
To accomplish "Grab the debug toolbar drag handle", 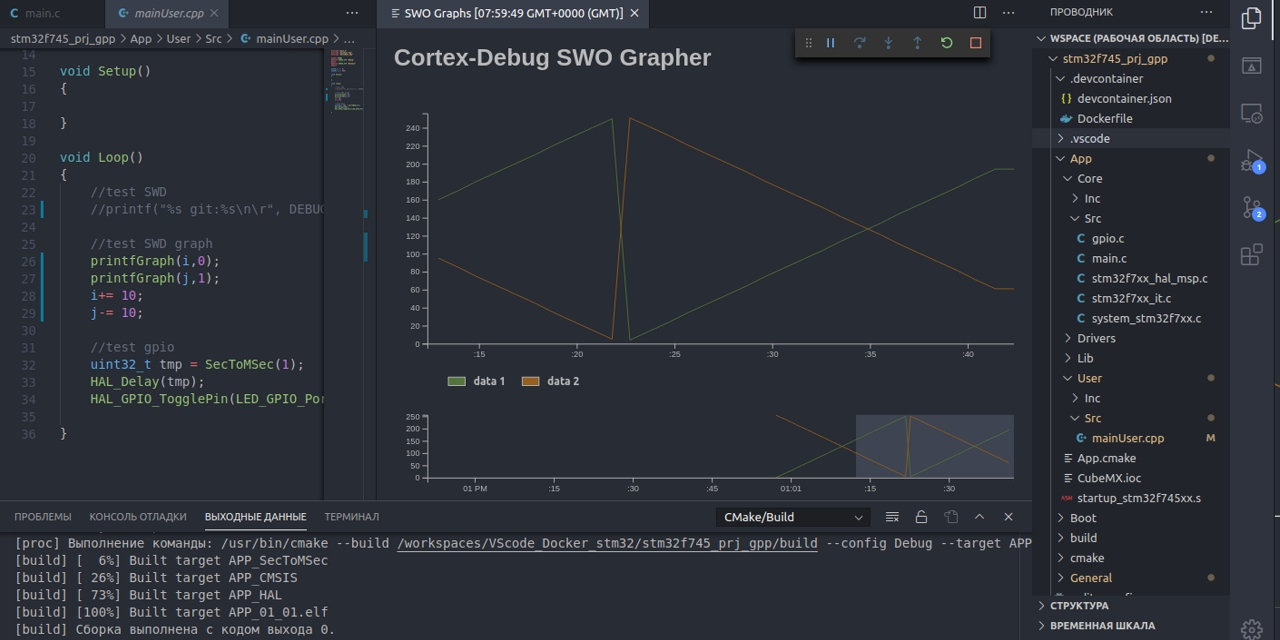I will click(808, 43).
